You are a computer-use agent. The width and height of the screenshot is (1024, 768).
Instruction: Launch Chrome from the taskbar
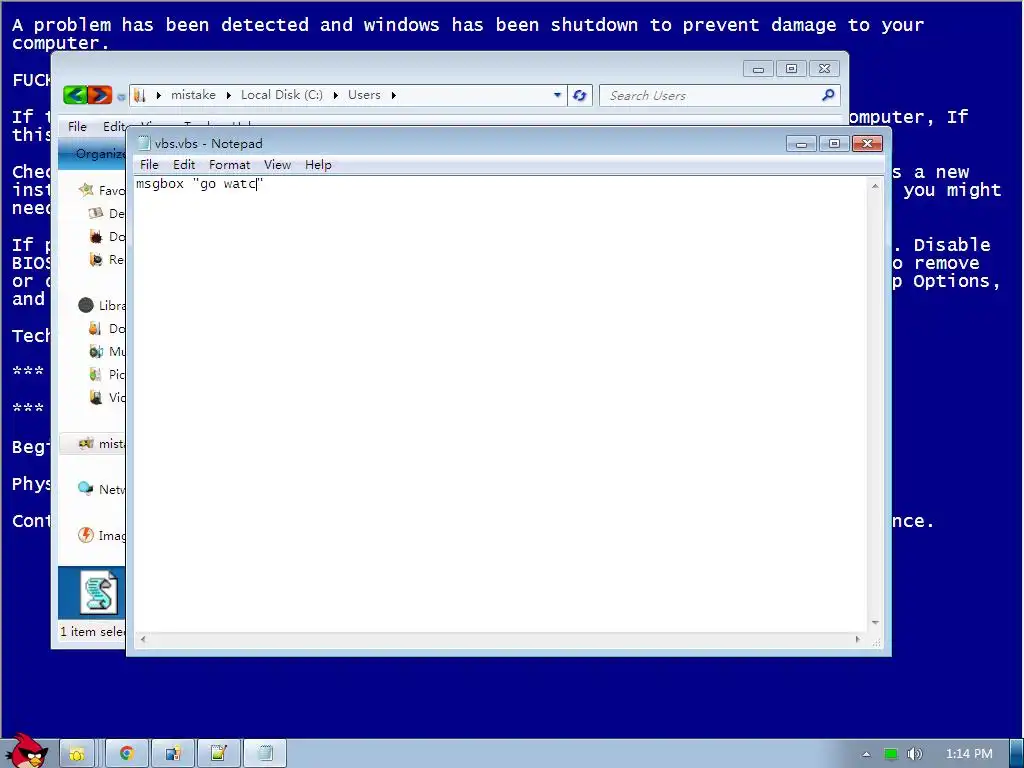click(x=127, y=754)
